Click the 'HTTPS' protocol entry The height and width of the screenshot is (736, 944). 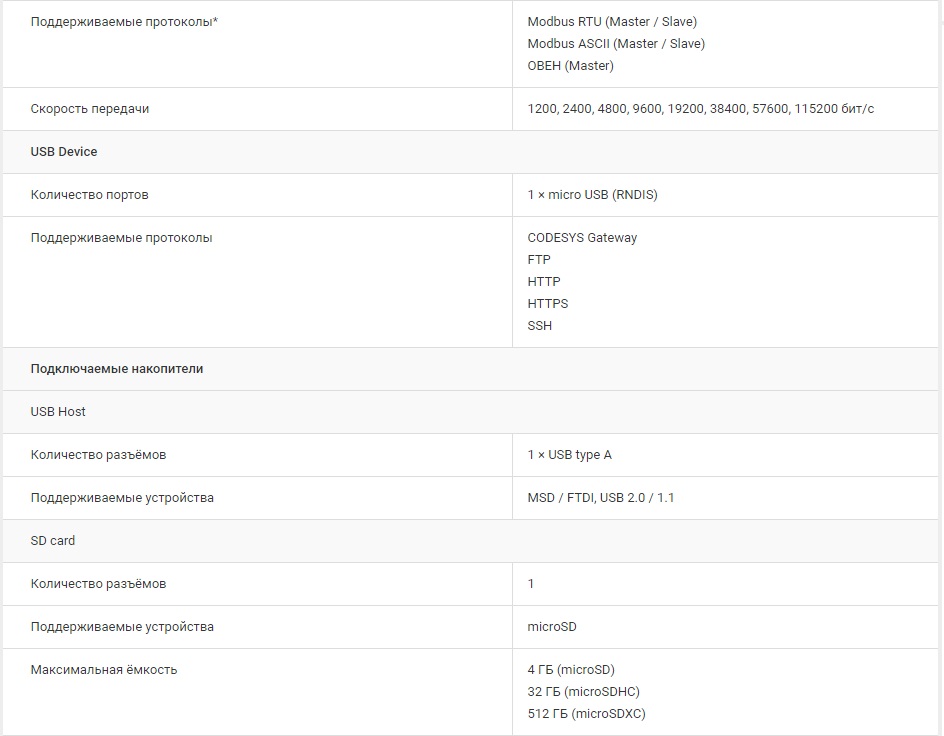[x=547, y=303]
